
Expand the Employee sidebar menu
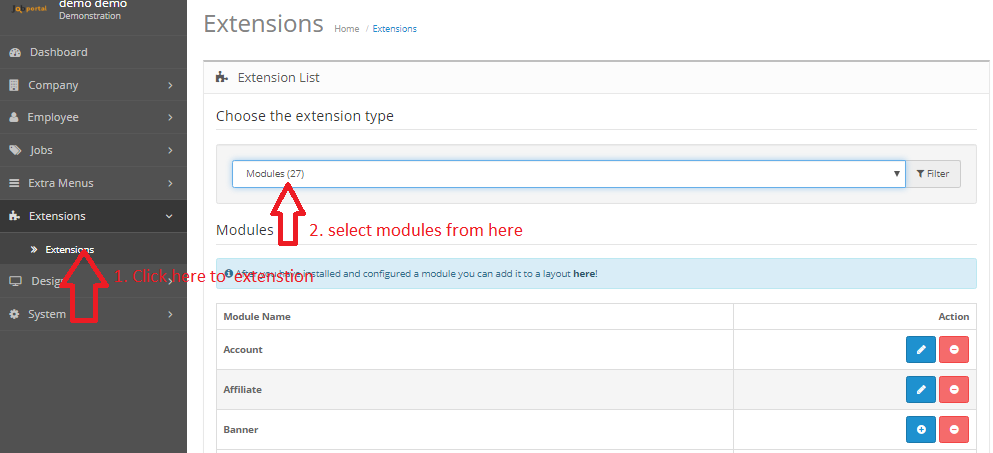coord(92,117)
